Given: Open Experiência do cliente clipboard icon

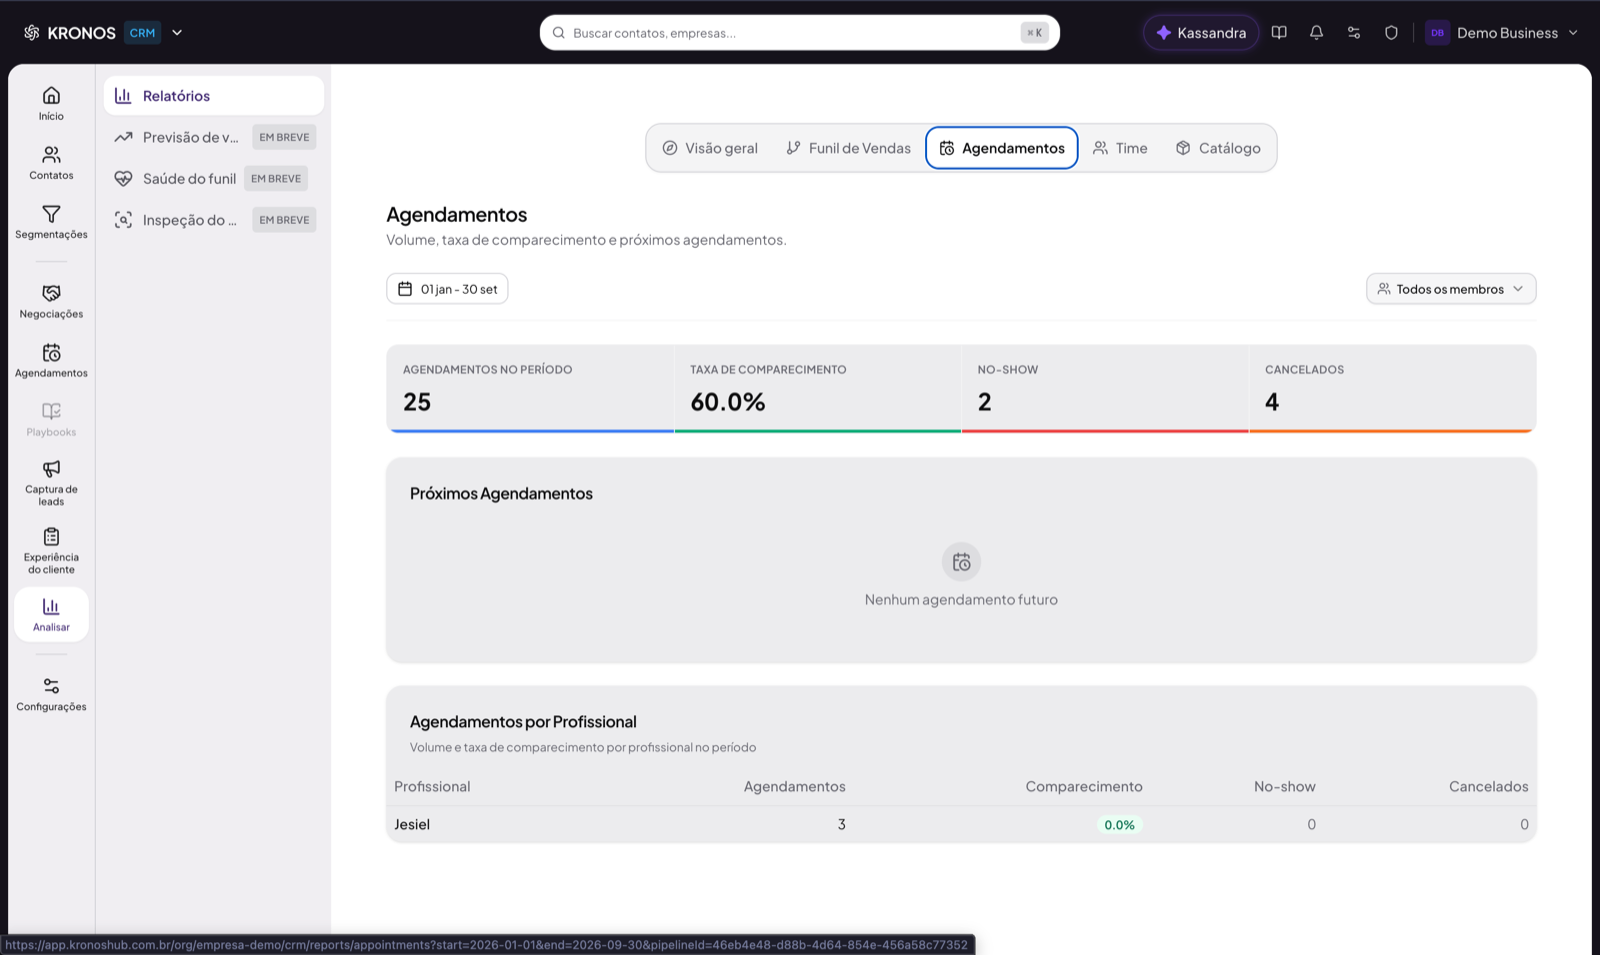Looking at the screenshot, I should pyautogui.click(x=51, y=537).
